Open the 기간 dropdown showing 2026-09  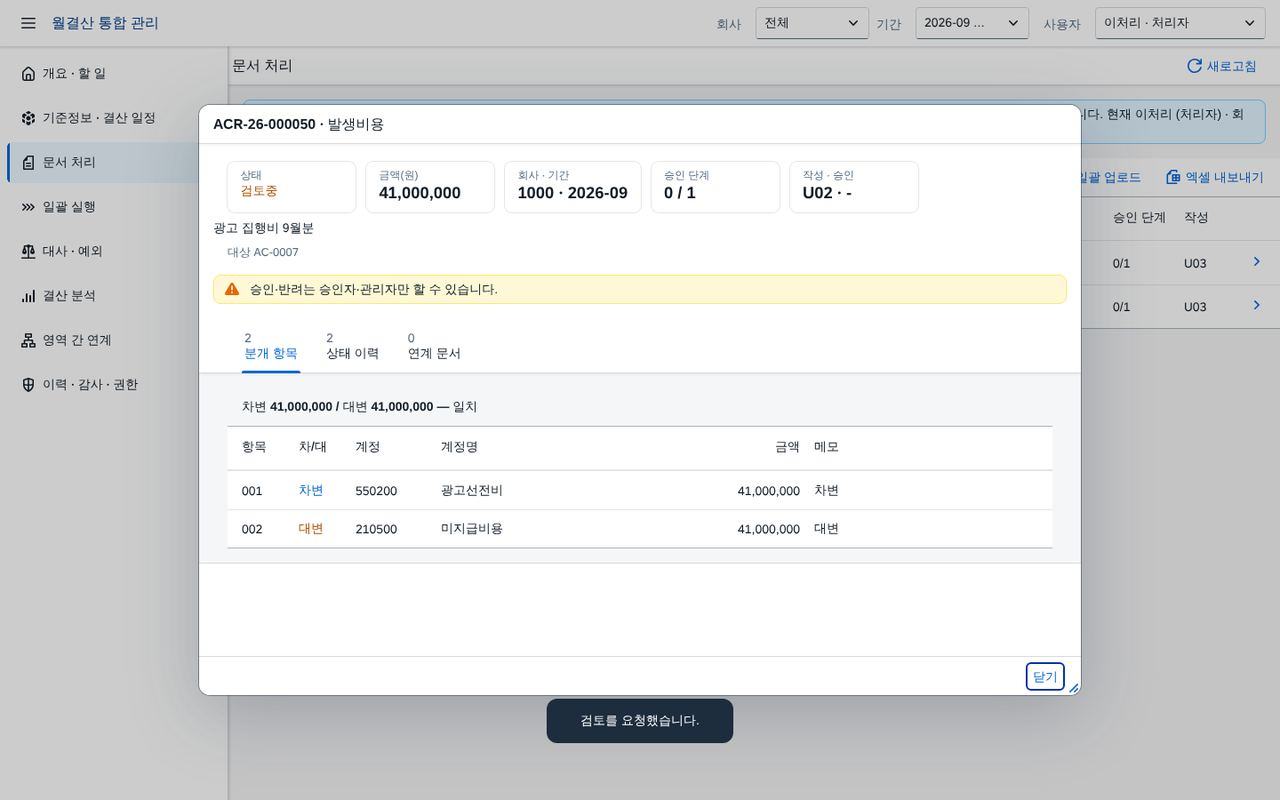point(972,23)
